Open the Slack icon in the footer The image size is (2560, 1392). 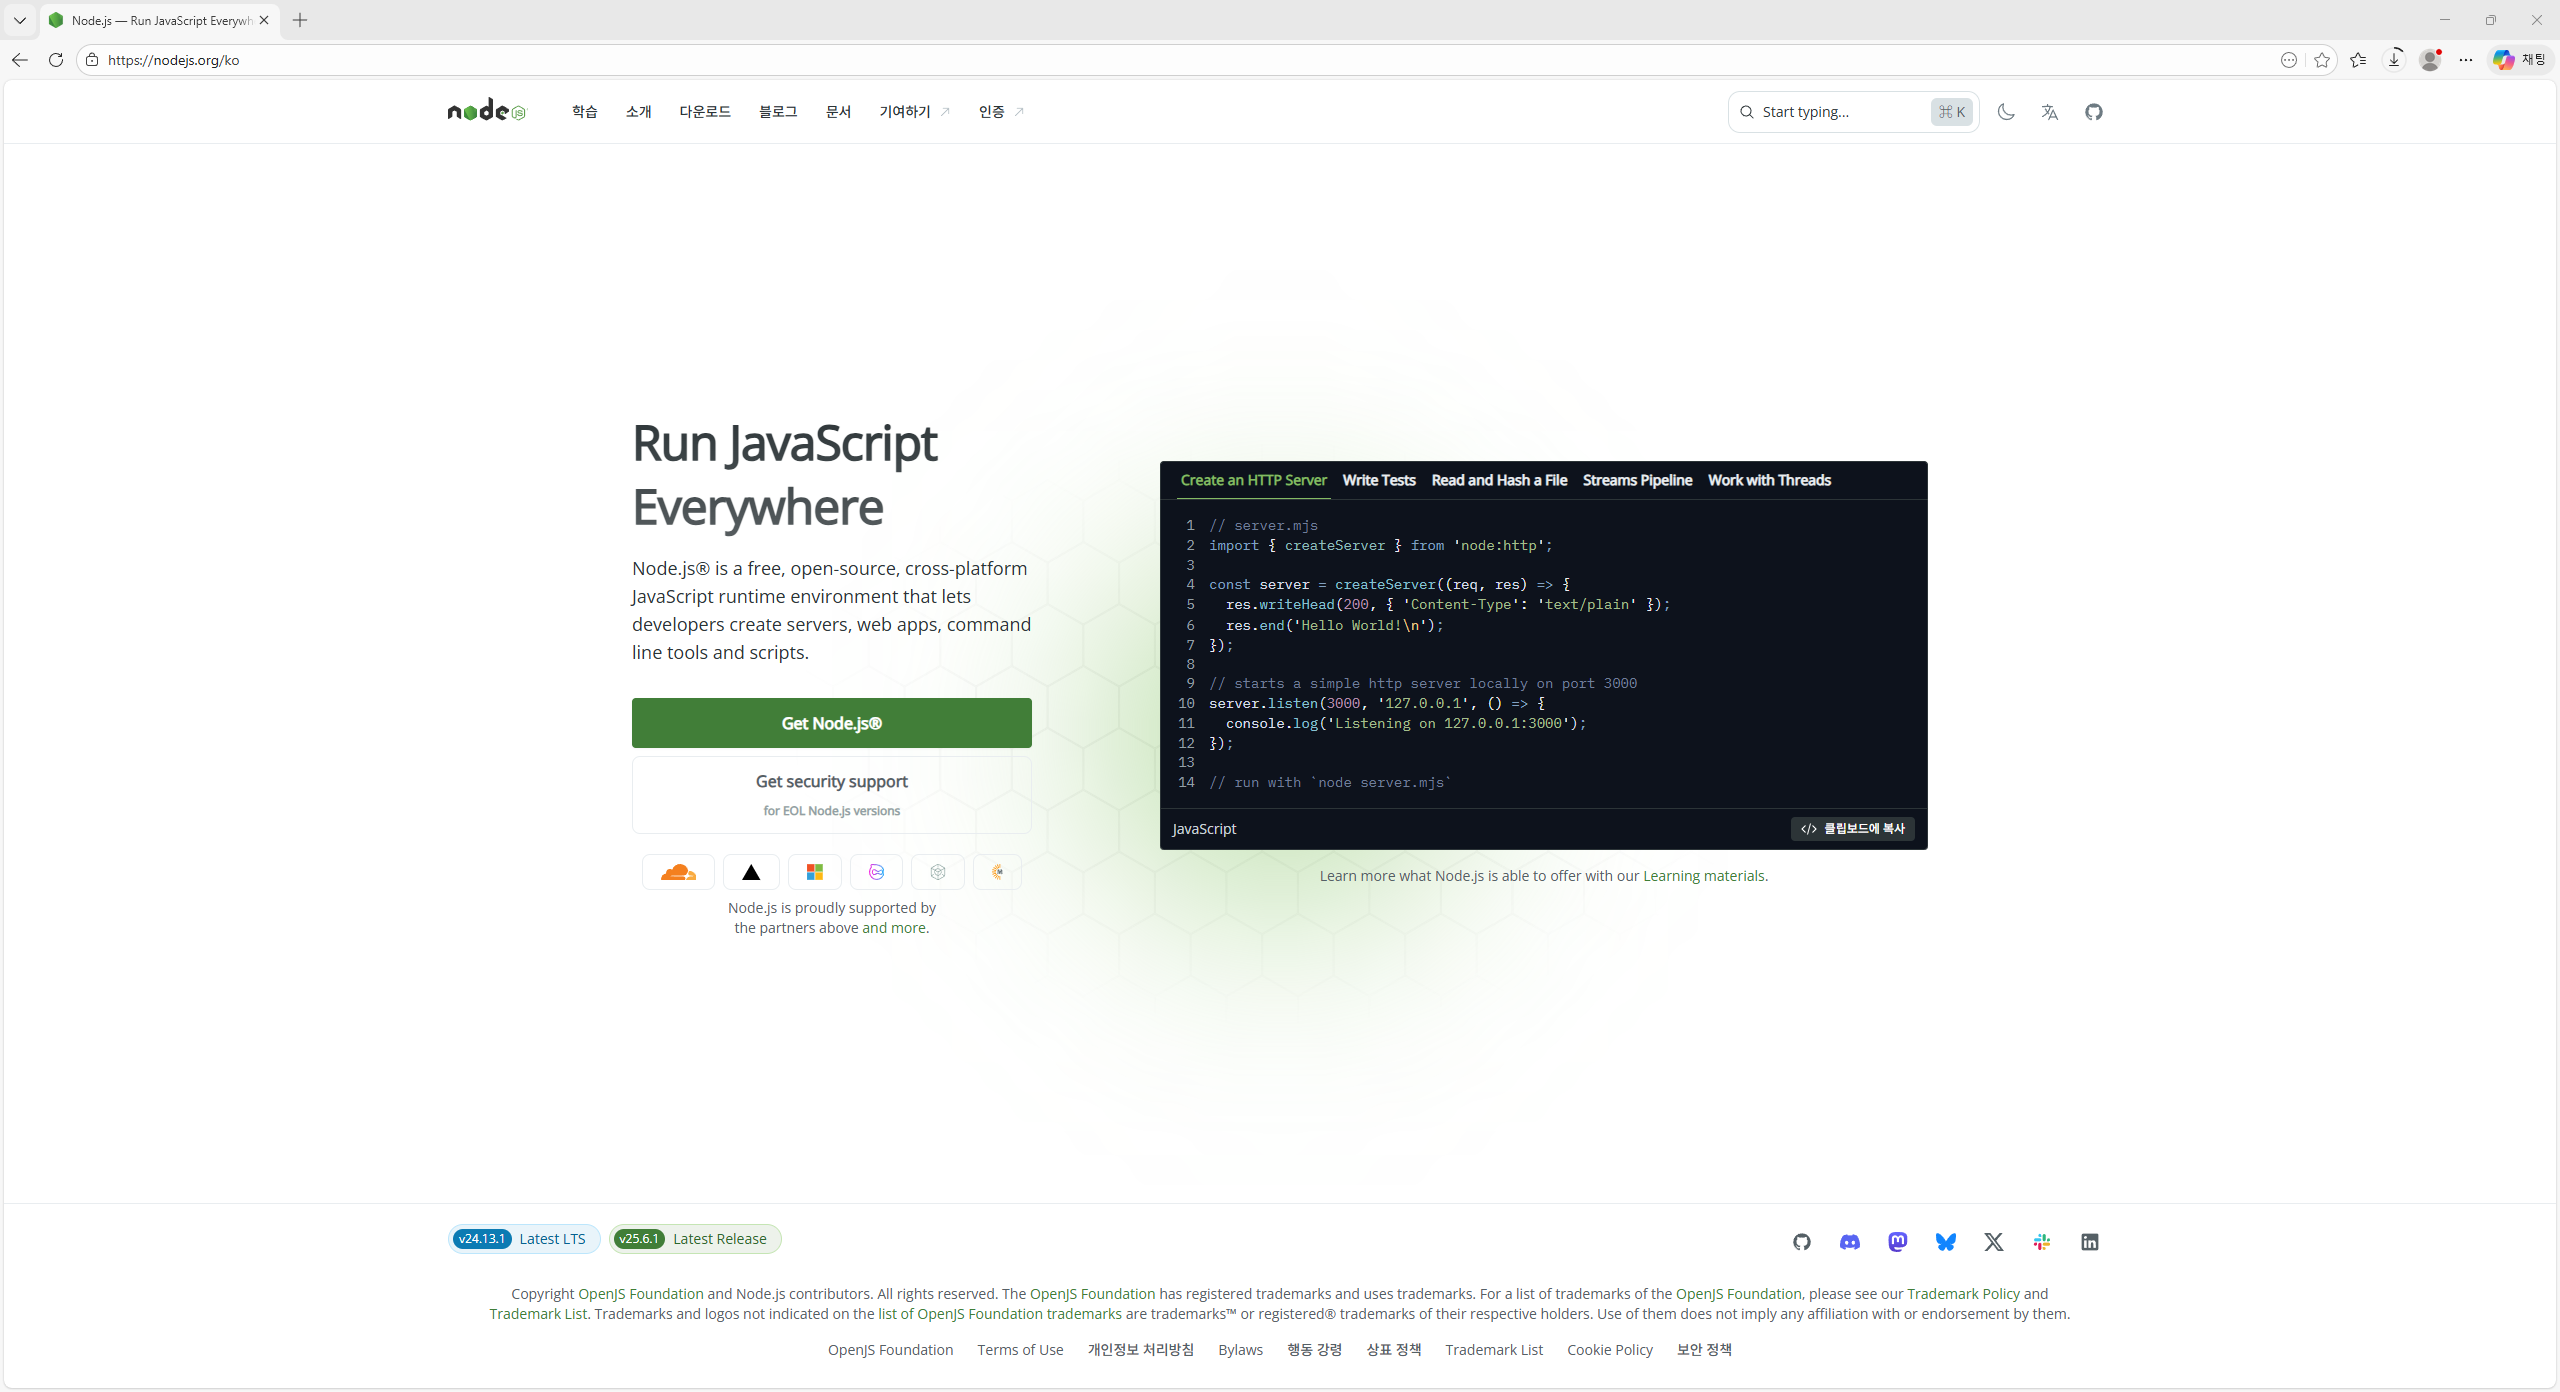2041,1241
